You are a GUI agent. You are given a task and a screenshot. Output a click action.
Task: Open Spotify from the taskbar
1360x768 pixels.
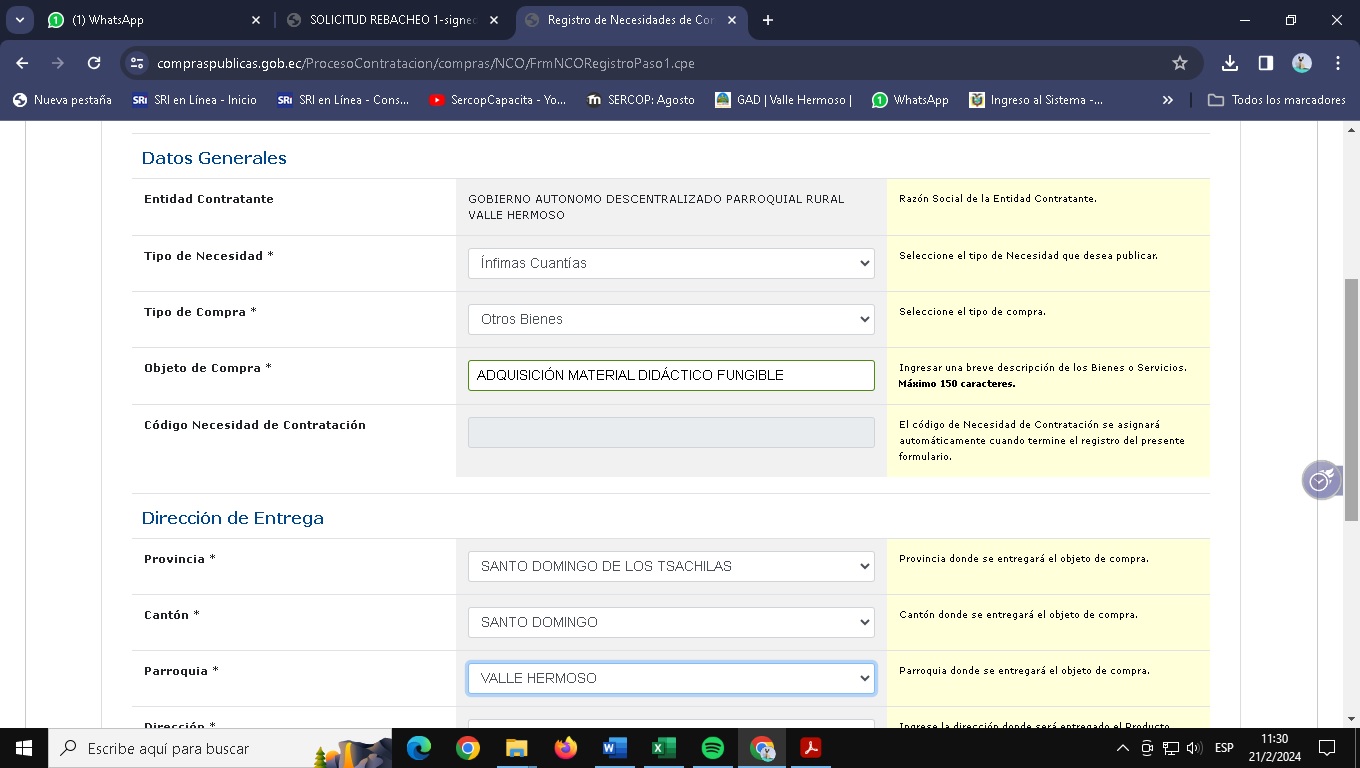713,748
